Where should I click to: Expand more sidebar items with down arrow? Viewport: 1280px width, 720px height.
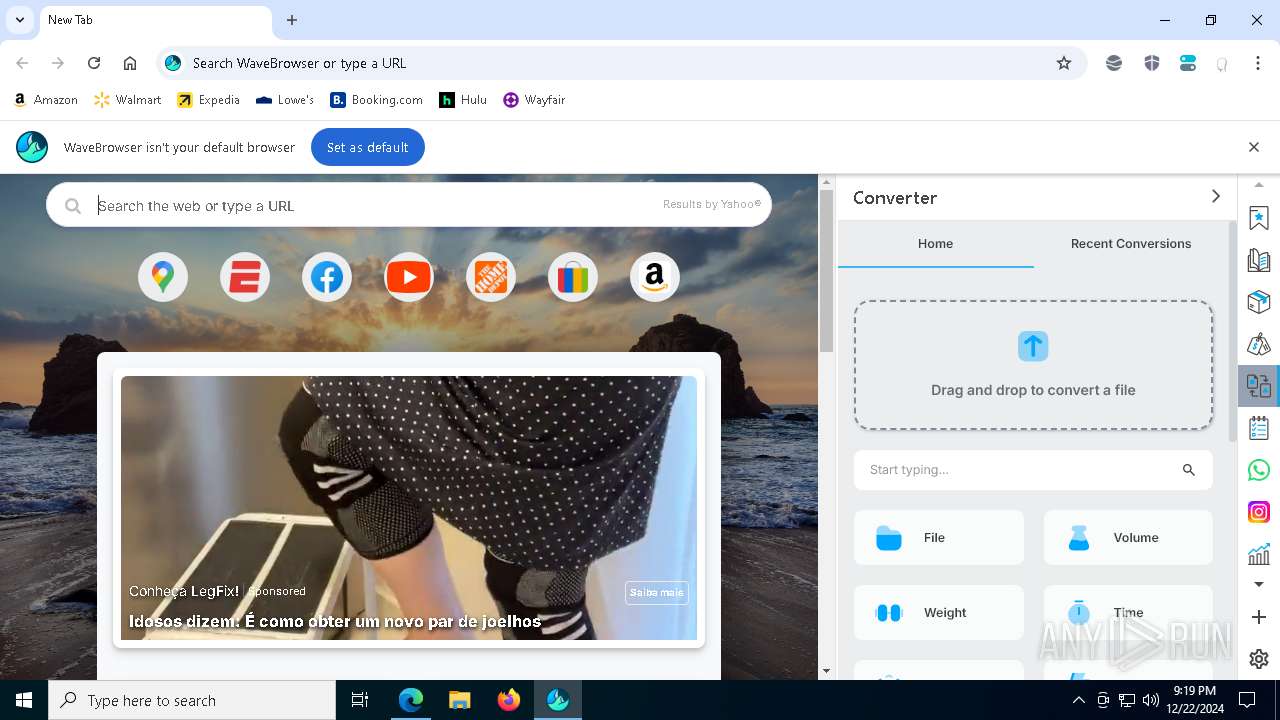[1259, 584]
